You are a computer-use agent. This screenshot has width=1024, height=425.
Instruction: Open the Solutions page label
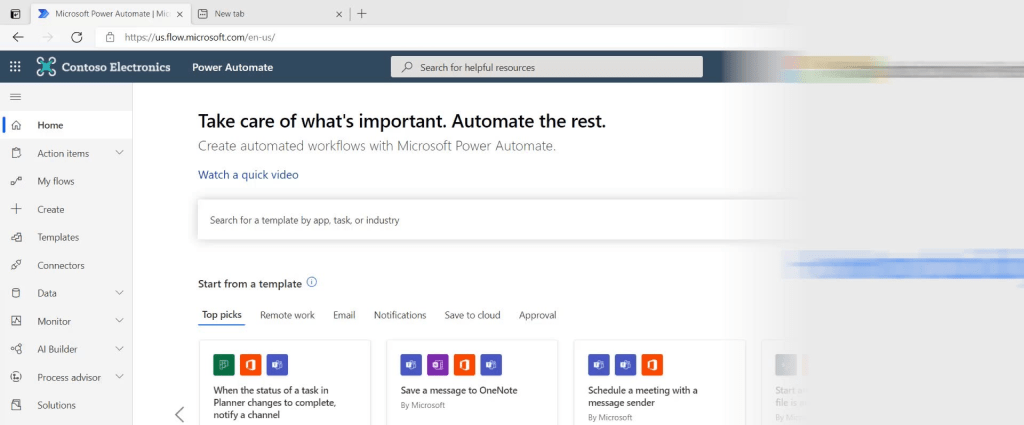pos(56,405)
